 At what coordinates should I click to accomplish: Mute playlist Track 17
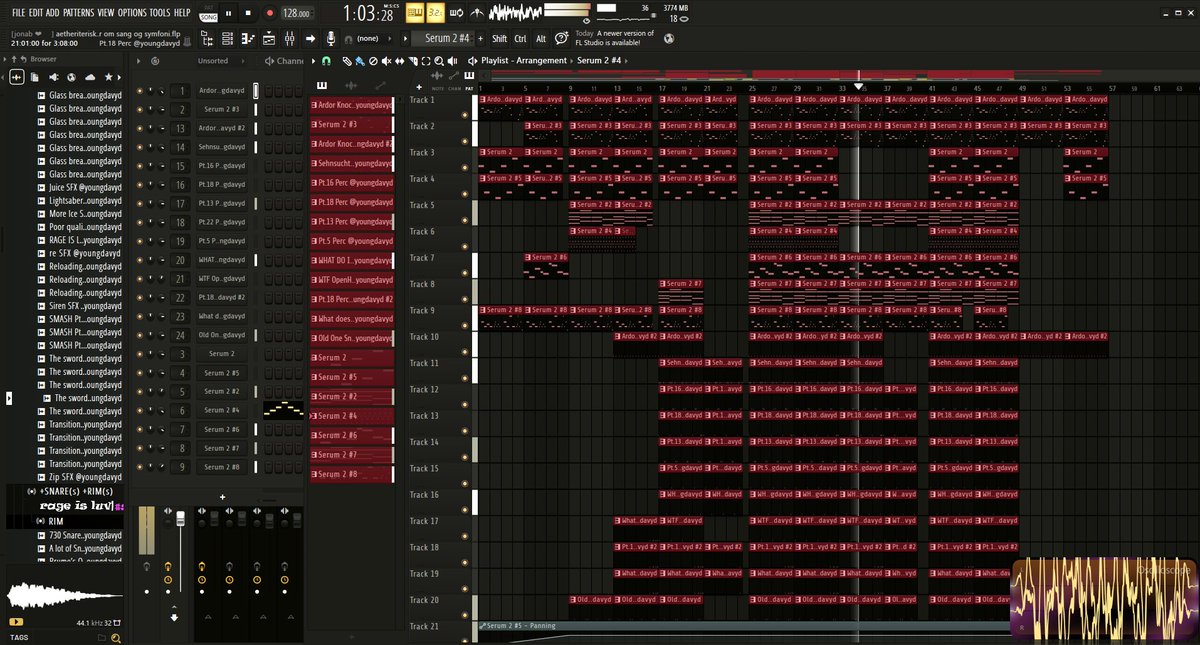(x=465, y=534)
